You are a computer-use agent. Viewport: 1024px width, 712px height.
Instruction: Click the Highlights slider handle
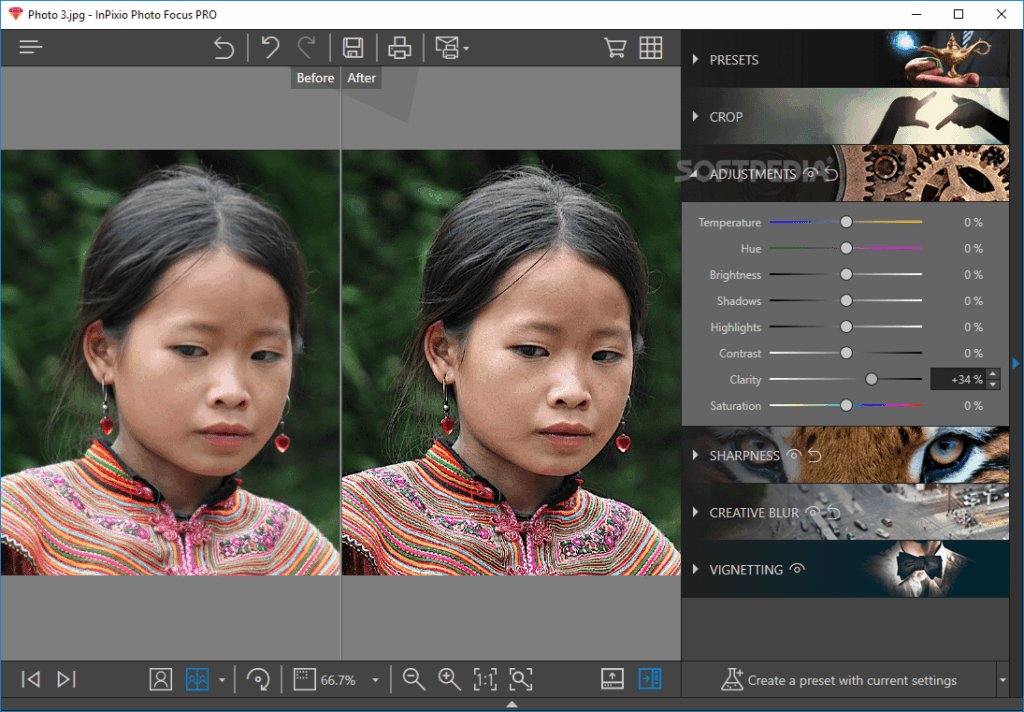click(x=846, y=327)
